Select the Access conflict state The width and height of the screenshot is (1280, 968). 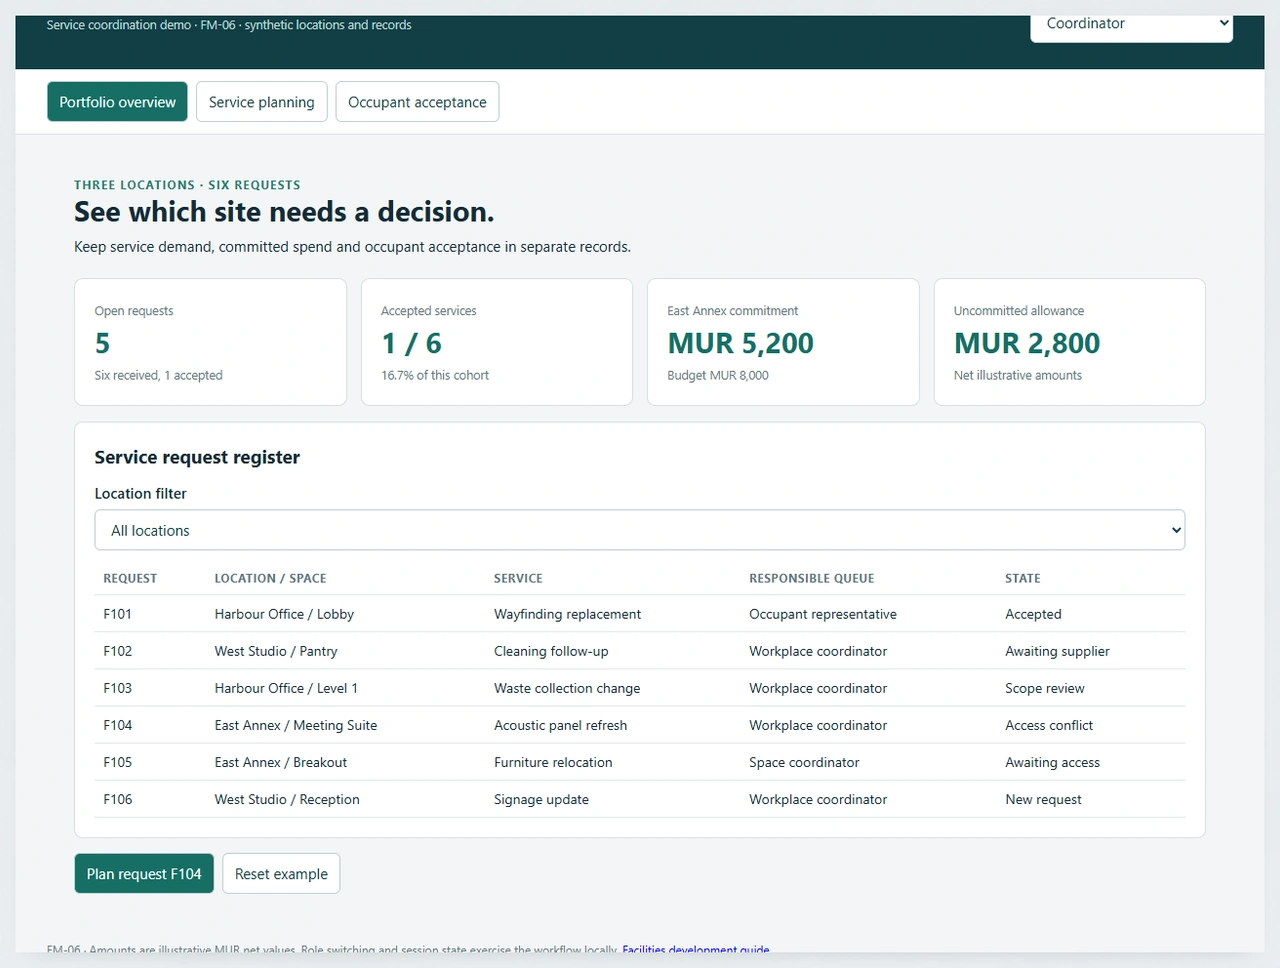pyautogui.click(x=1049, y=725)
